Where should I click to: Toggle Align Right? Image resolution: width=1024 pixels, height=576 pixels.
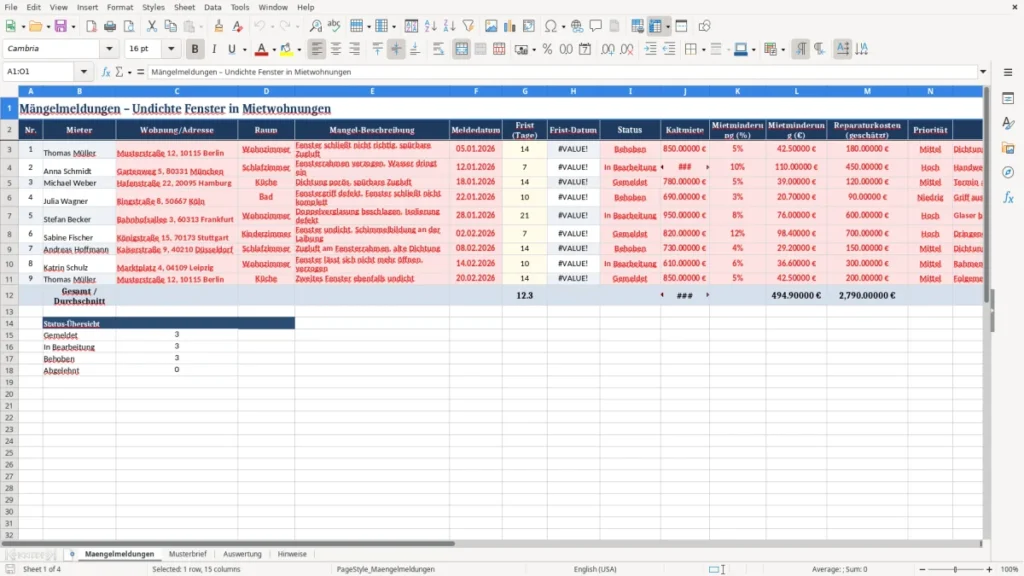click(x=355, y=49)
